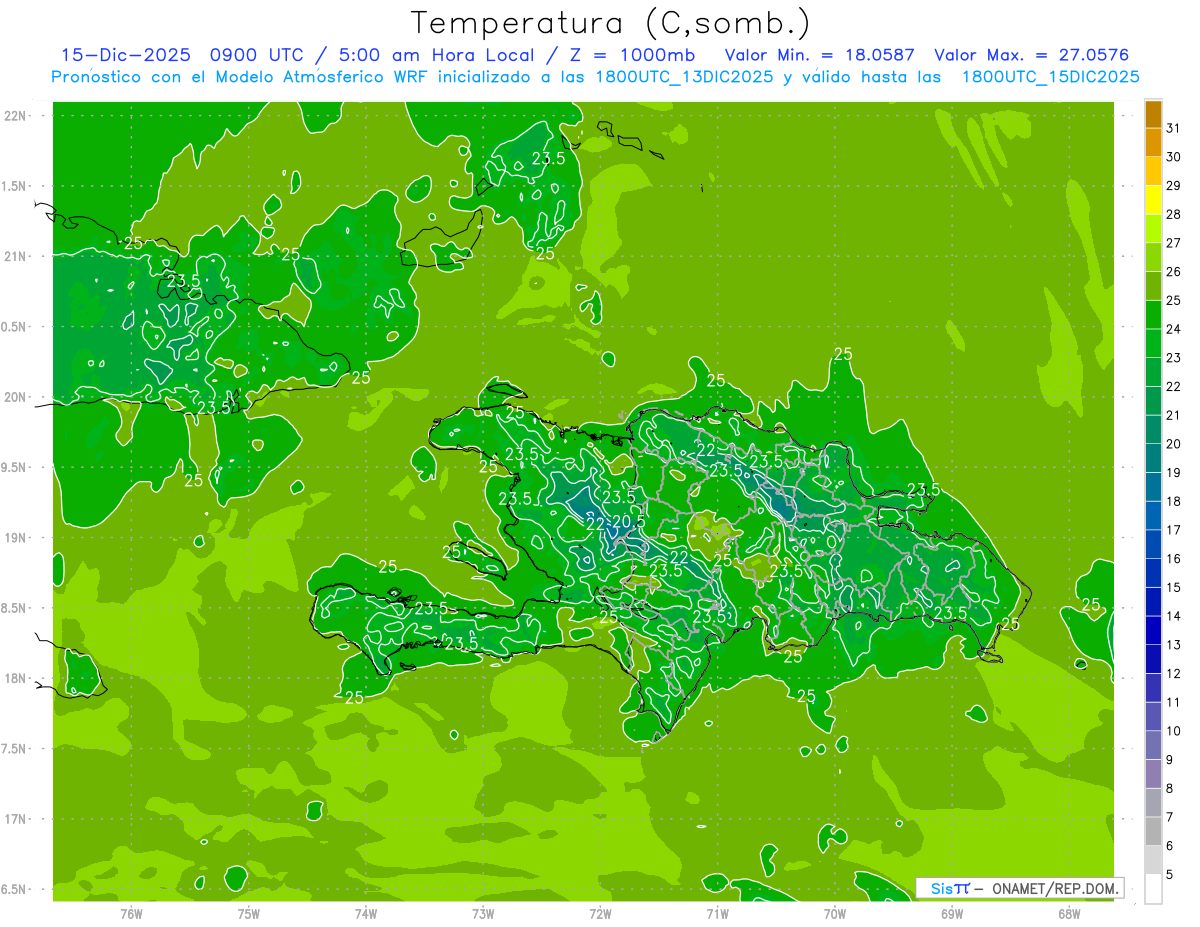Click the color legend label "13"
Viewport: 1200px width, 927px height.
point(1174,645)
